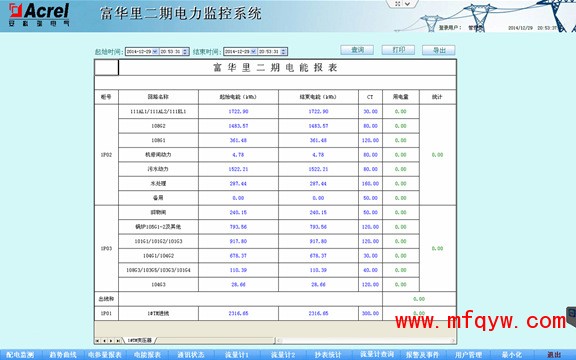
Task: Click the 查询 query button
Action: point(357,50)
